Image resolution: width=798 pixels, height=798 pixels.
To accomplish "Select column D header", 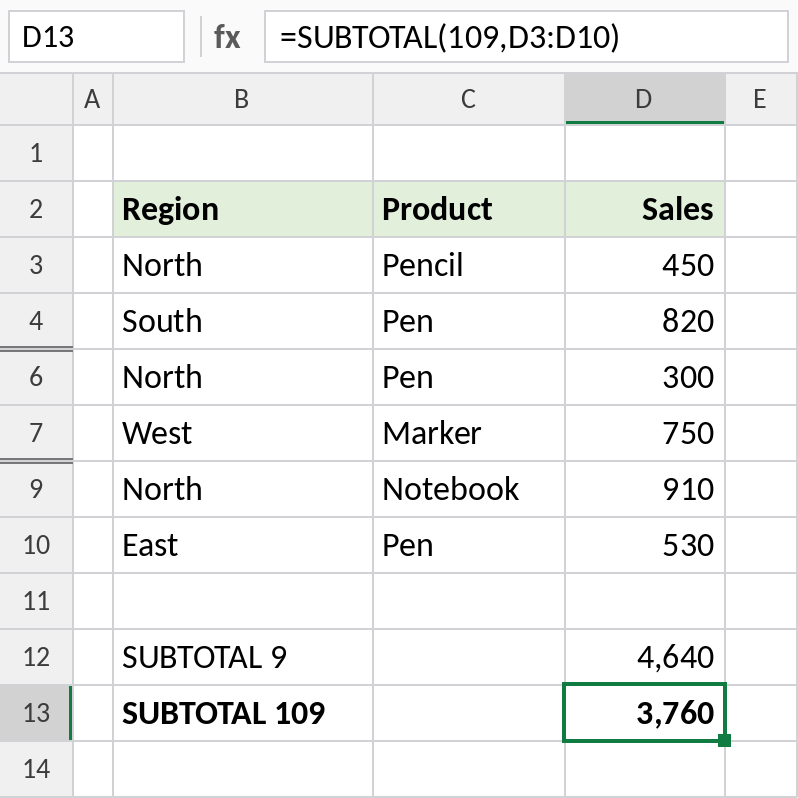I will point(645,99).
